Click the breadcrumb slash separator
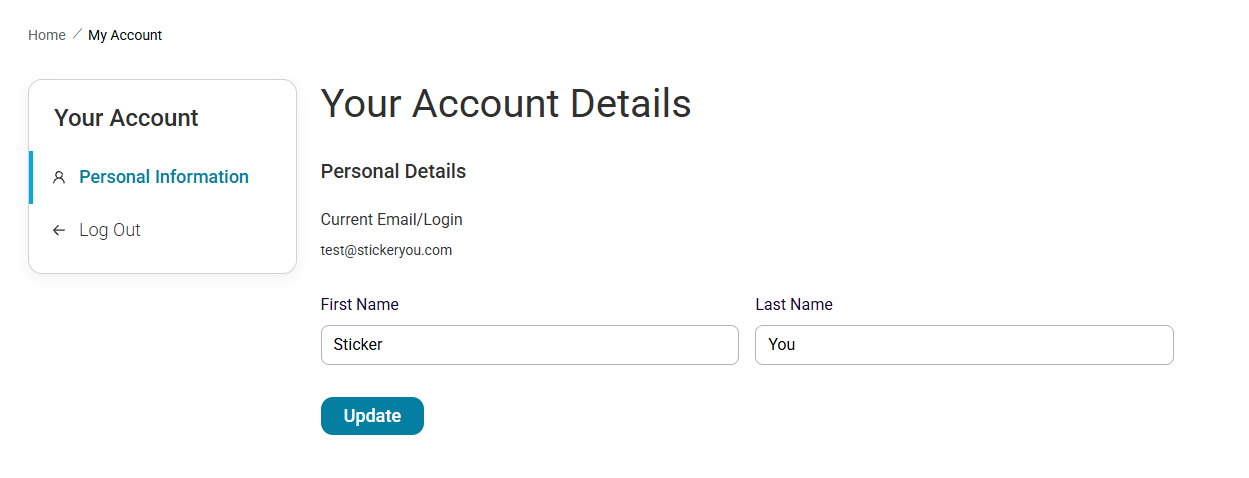Image resolution: width=1249 pixels, height=478 pixels. pyautogui.click(x=77, y=35)
